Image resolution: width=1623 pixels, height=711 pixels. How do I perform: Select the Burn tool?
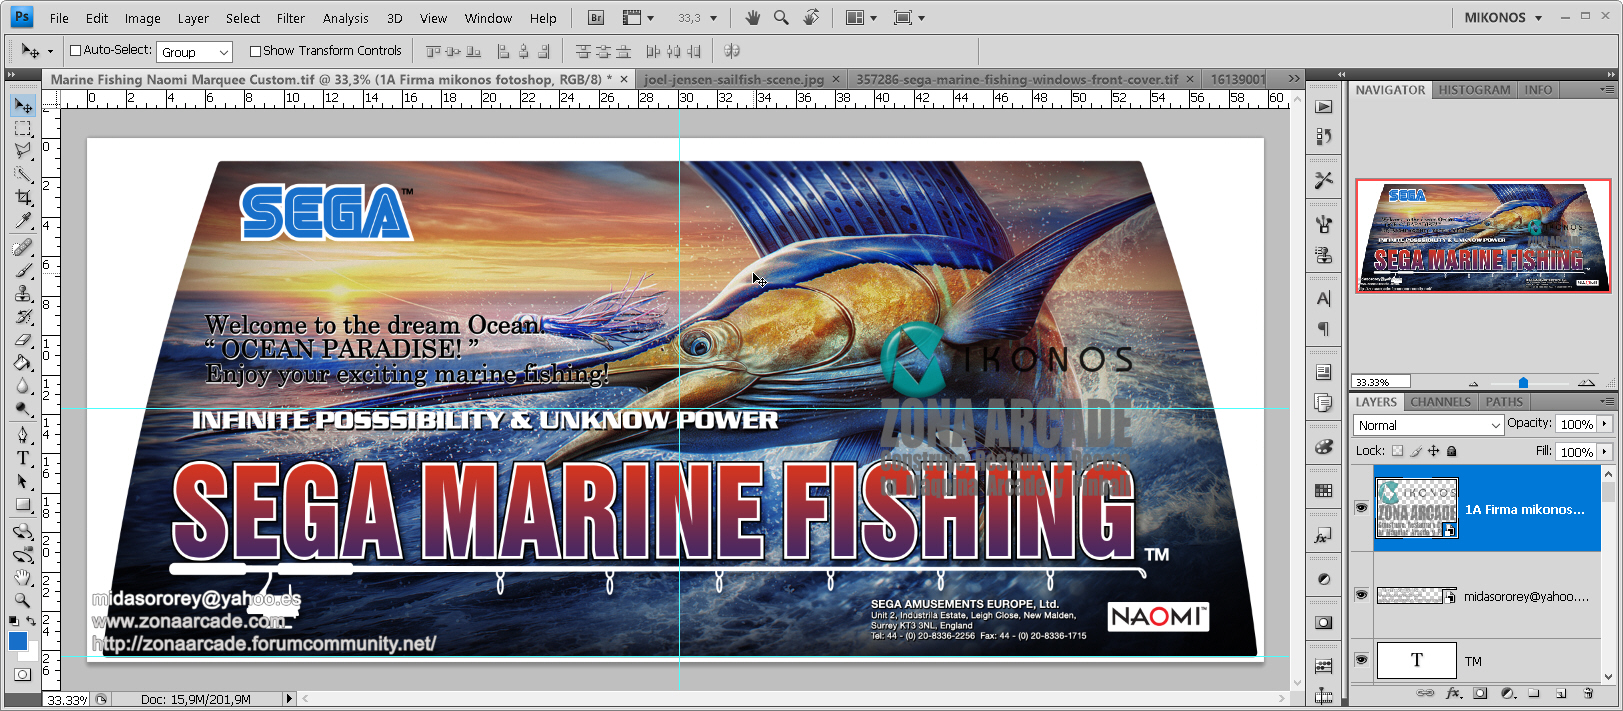[23, 408]
